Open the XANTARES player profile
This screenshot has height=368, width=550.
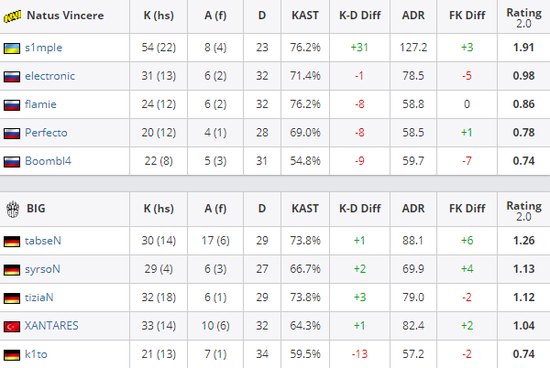(x=51, y=326)
